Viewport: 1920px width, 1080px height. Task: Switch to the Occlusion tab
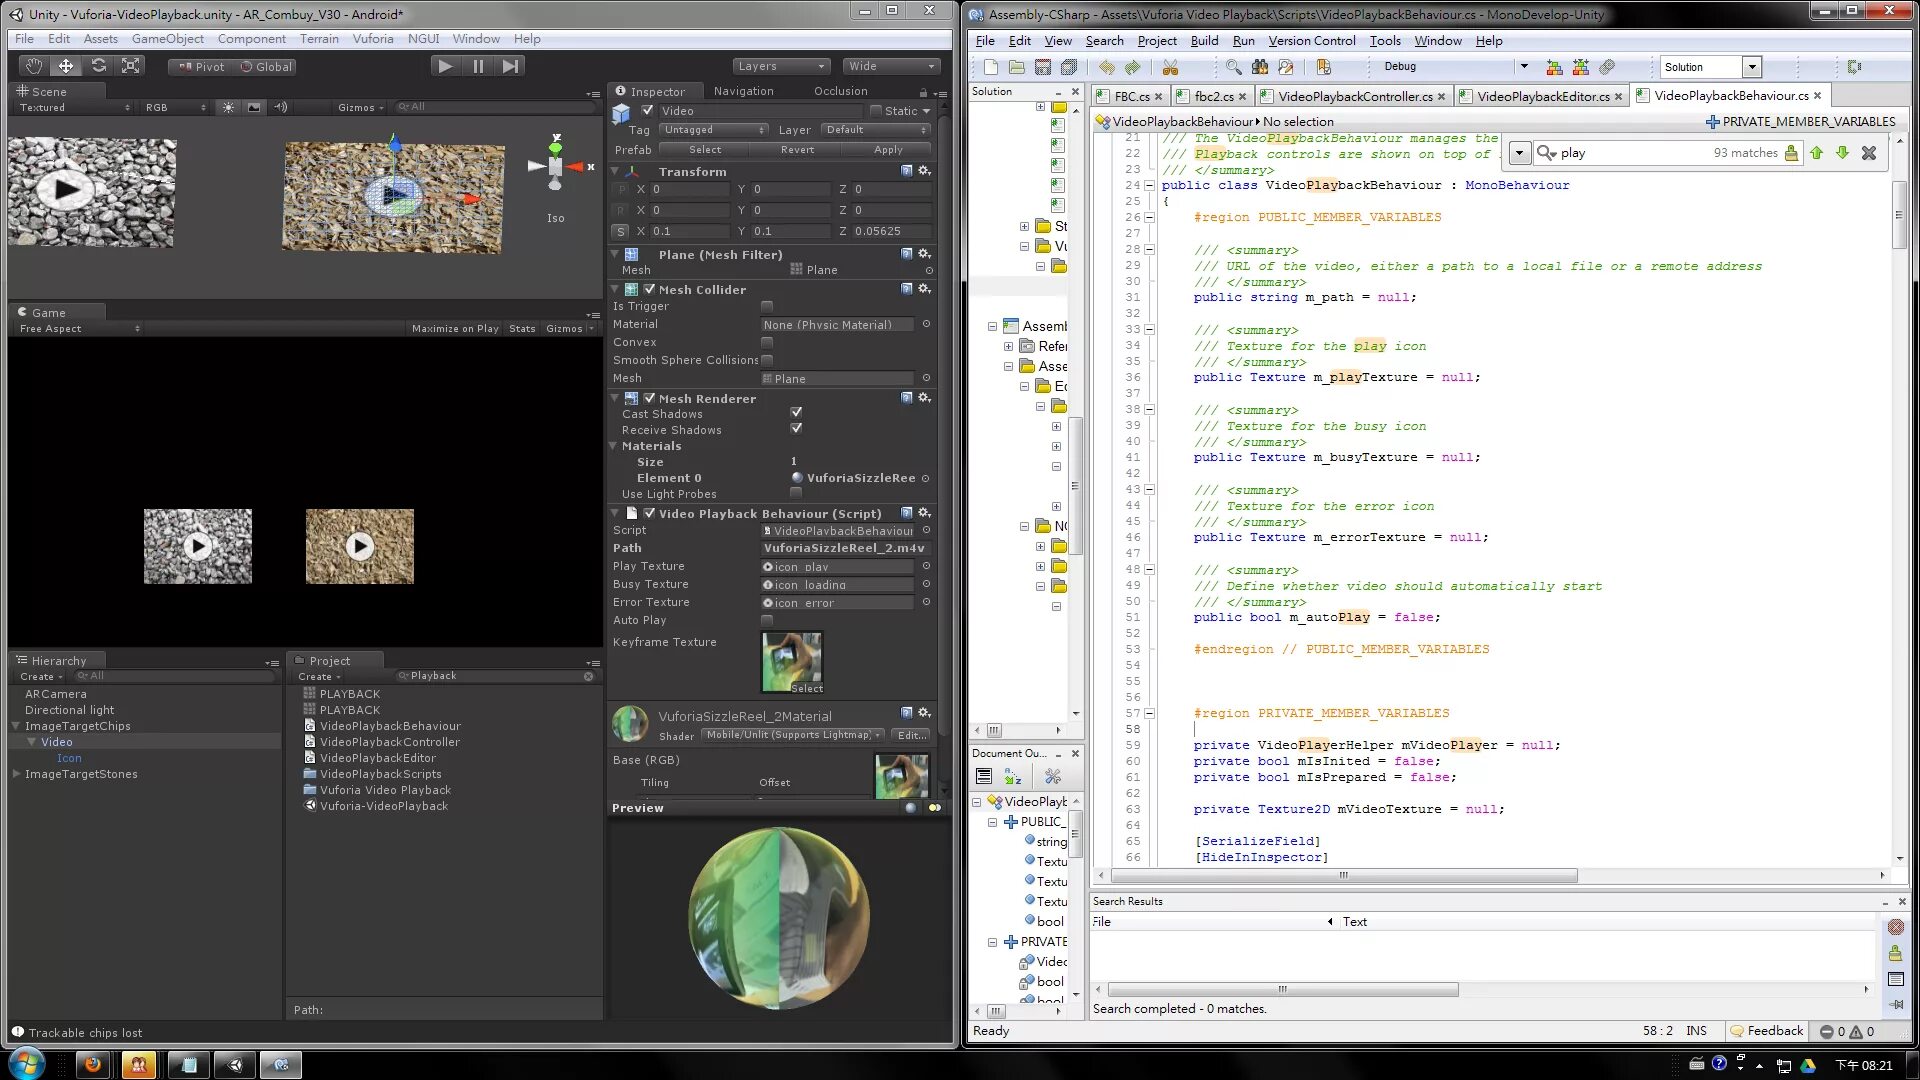tap(840, 91)
